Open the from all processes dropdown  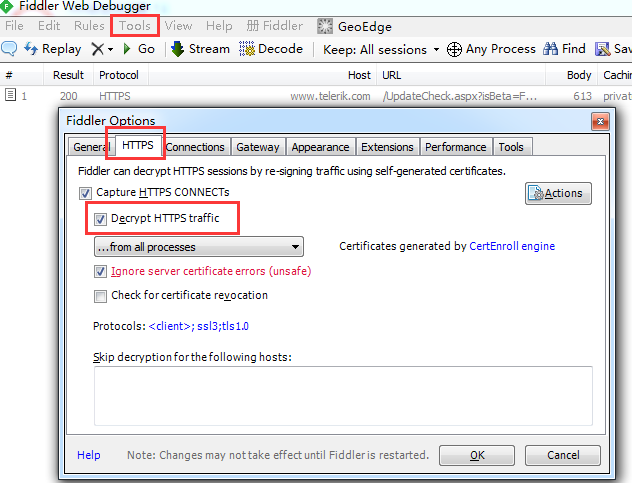pos(199,247)
